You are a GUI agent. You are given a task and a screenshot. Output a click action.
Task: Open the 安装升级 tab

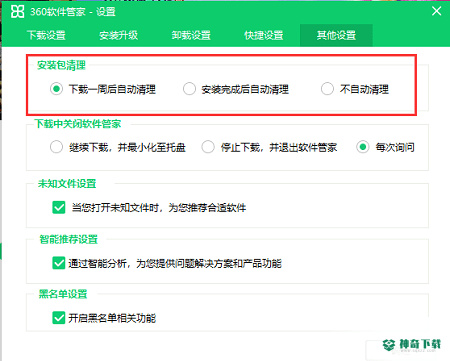(x=118, y=35)
